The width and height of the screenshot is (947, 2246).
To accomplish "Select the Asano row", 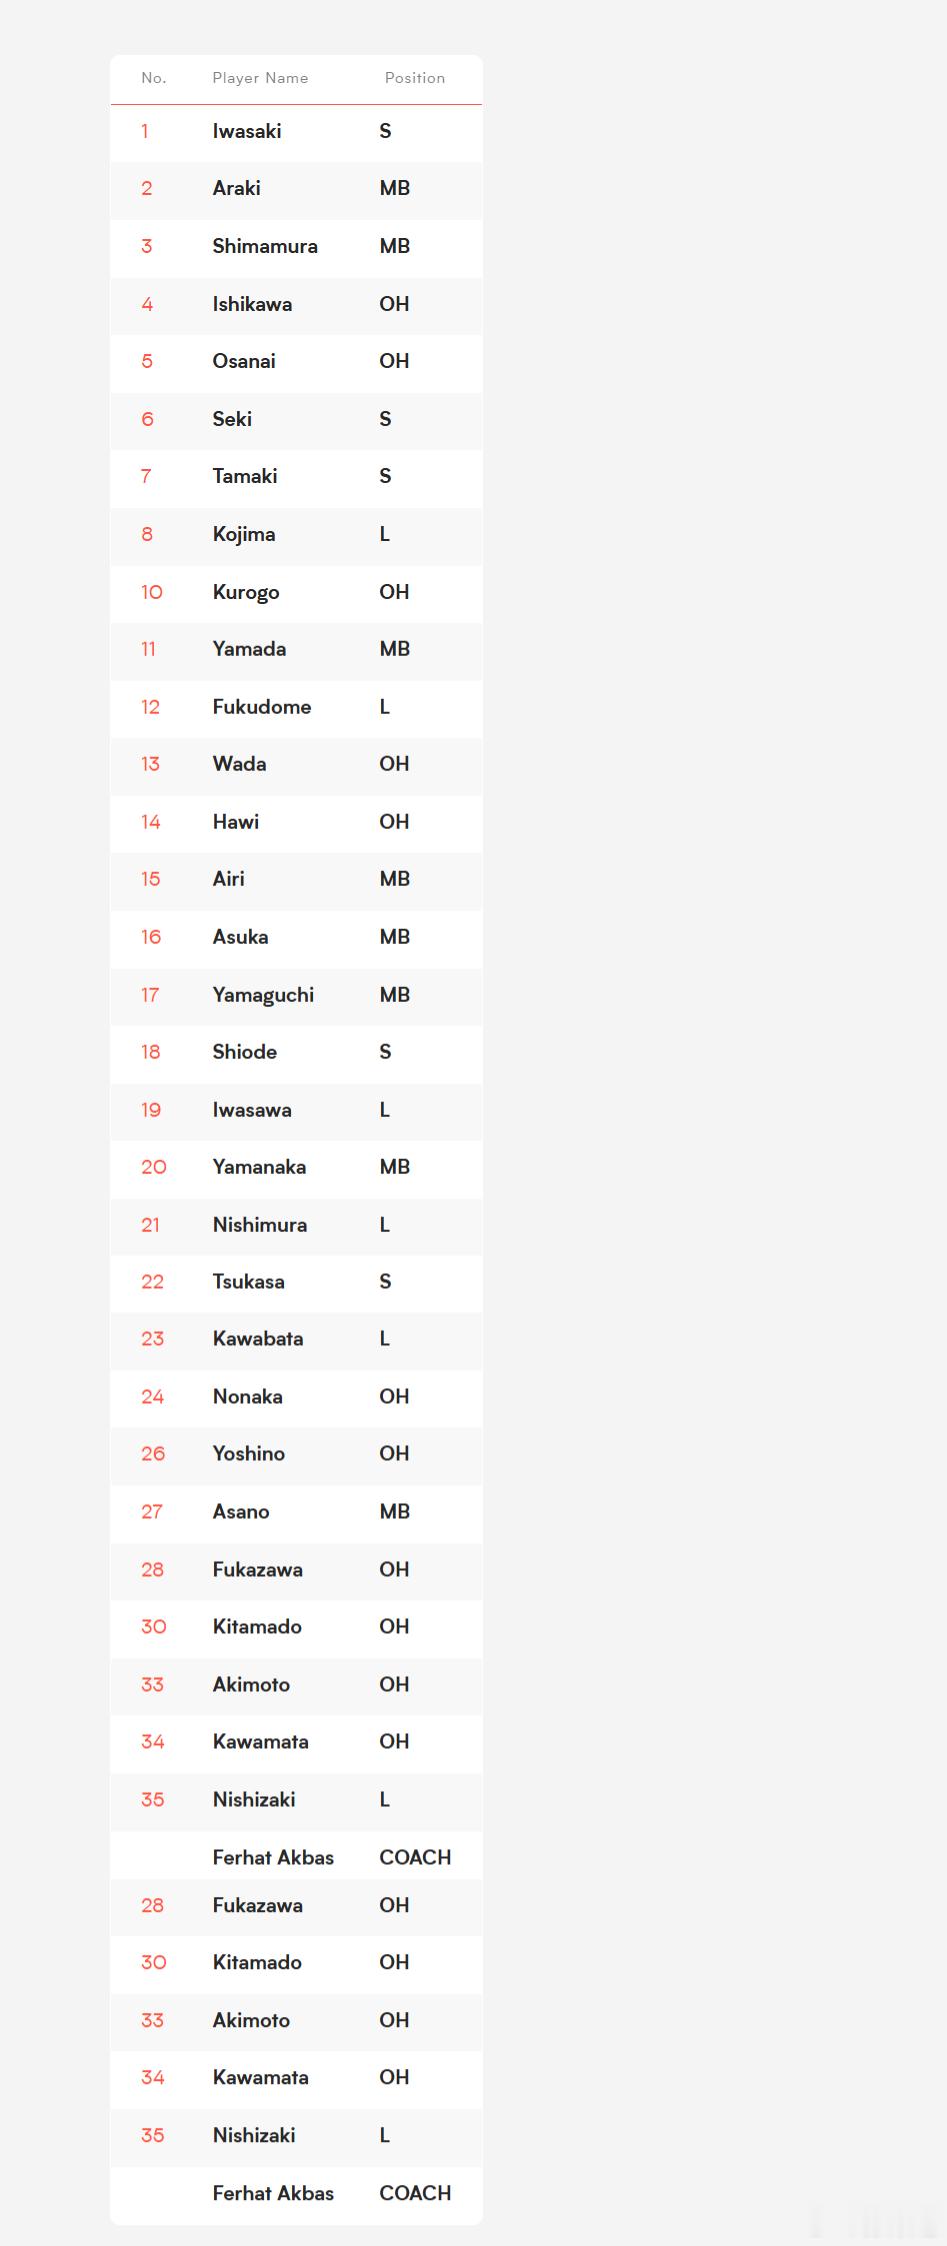I will [x=296, y=1513].
